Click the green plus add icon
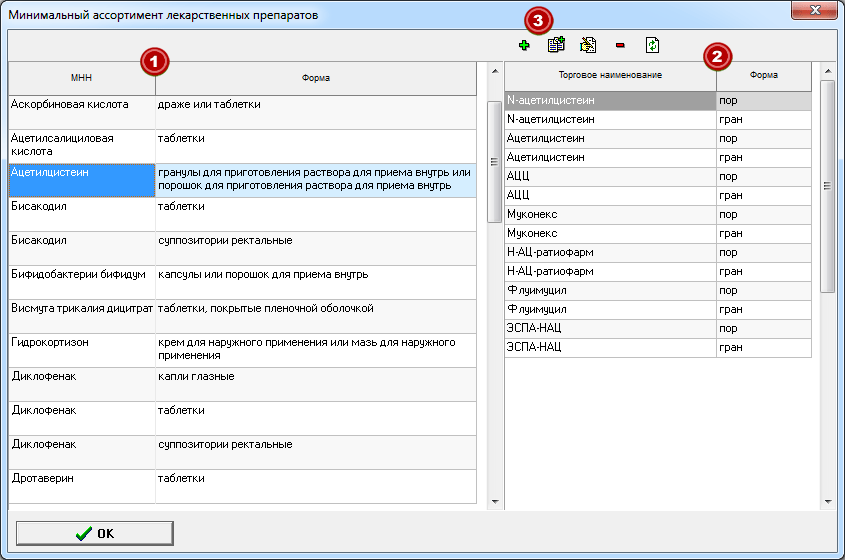The image size is (845, 560). 524,45
